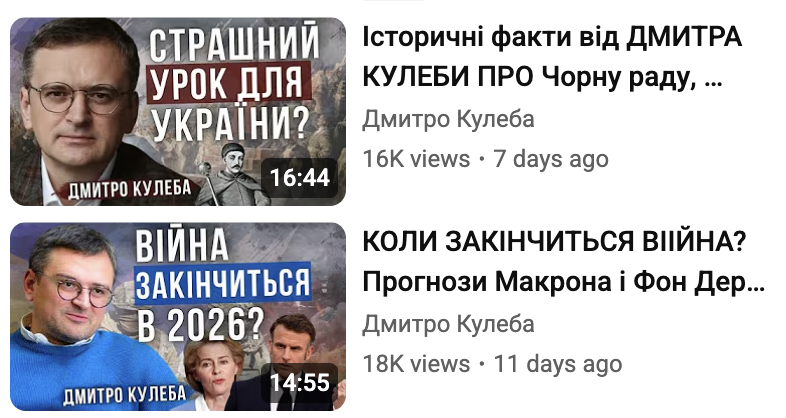Click the hetman illustration in first thumbnail

click(x=231, y=175)
